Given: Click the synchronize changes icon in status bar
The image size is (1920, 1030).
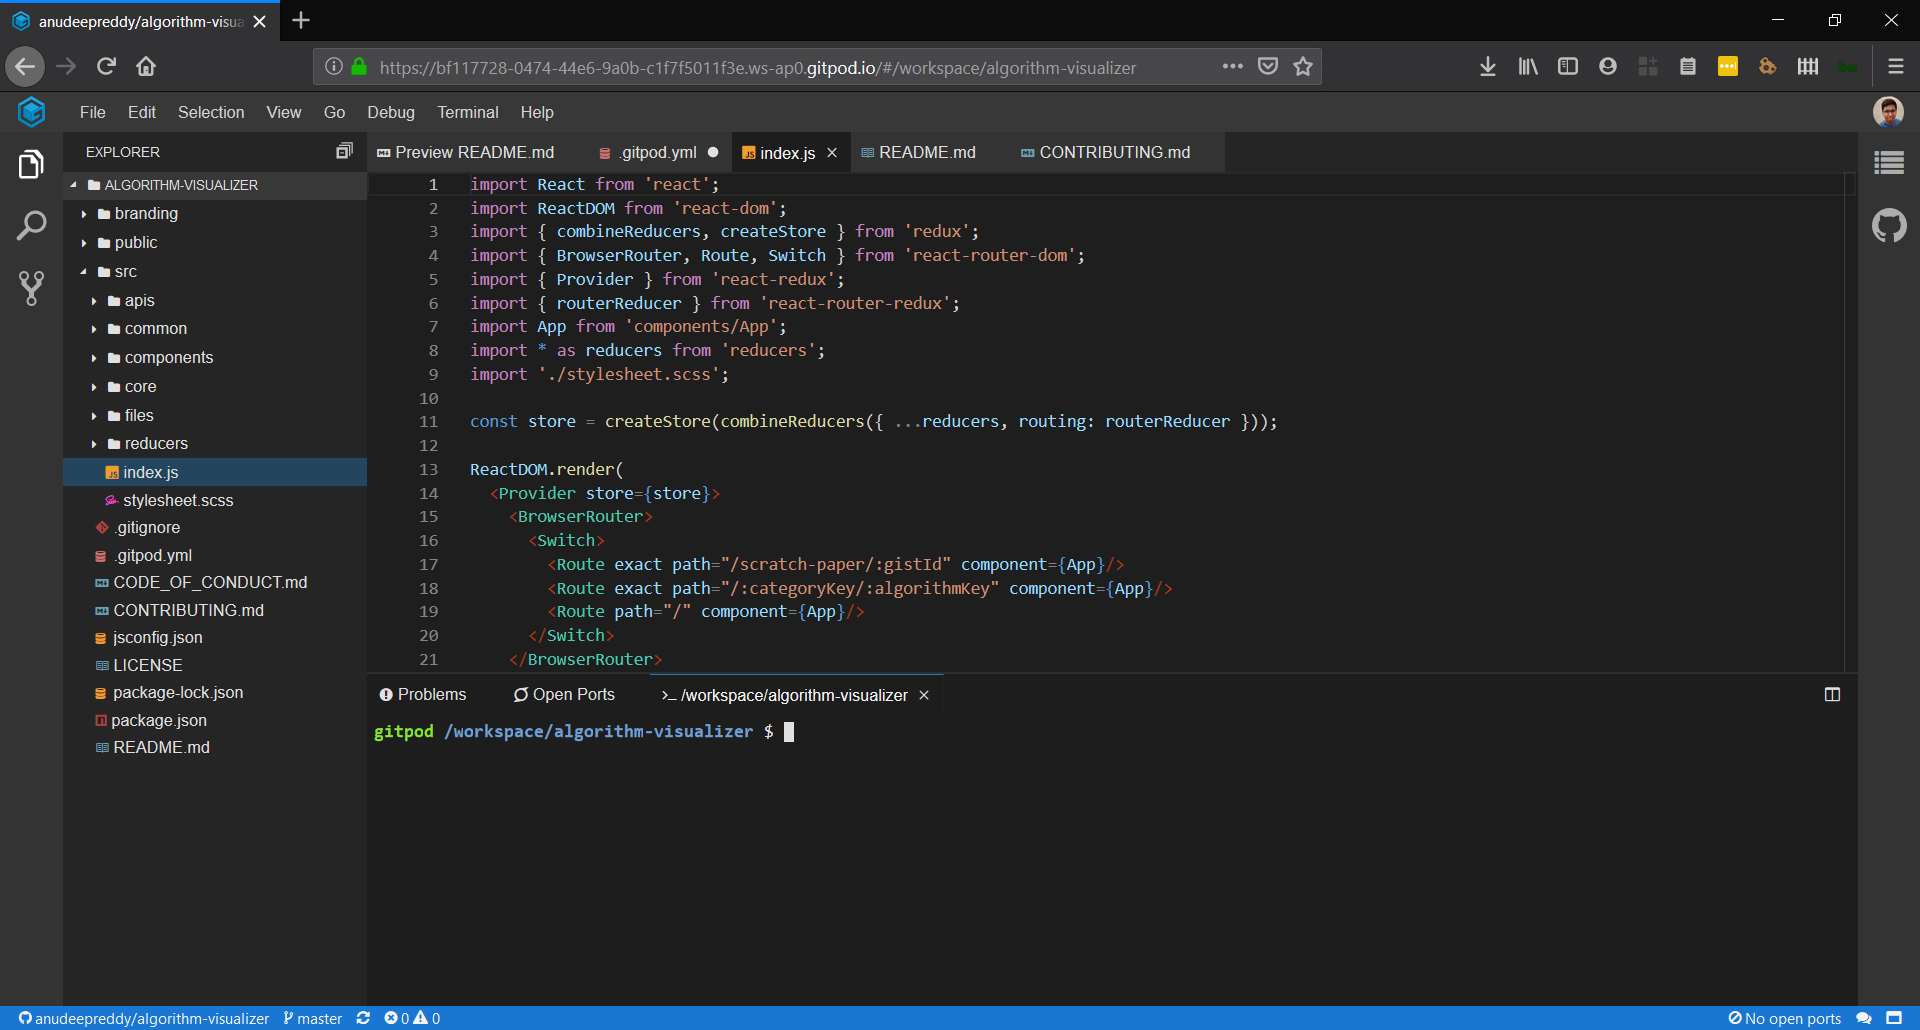Looking at the screenshot, I should (x=363, y=1018).
